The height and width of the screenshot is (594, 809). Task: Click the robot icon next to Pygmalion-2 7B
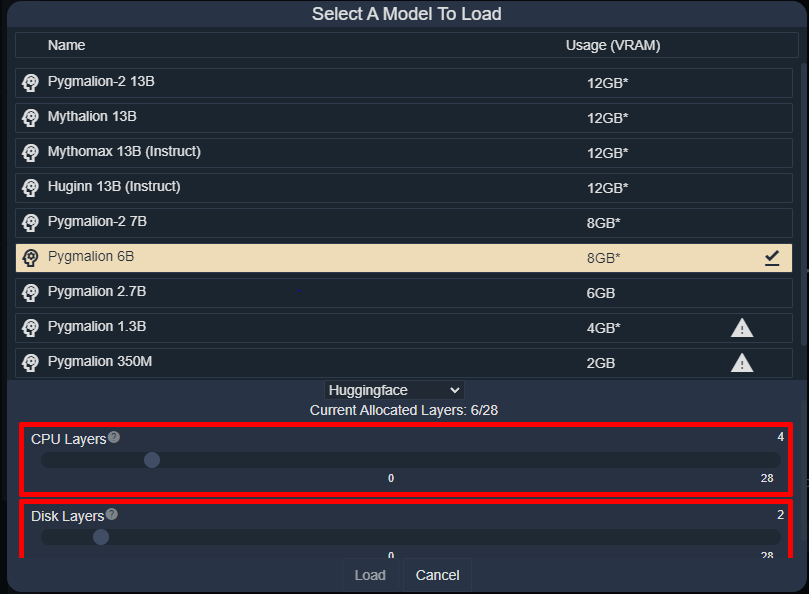click(x=29, y=222)
